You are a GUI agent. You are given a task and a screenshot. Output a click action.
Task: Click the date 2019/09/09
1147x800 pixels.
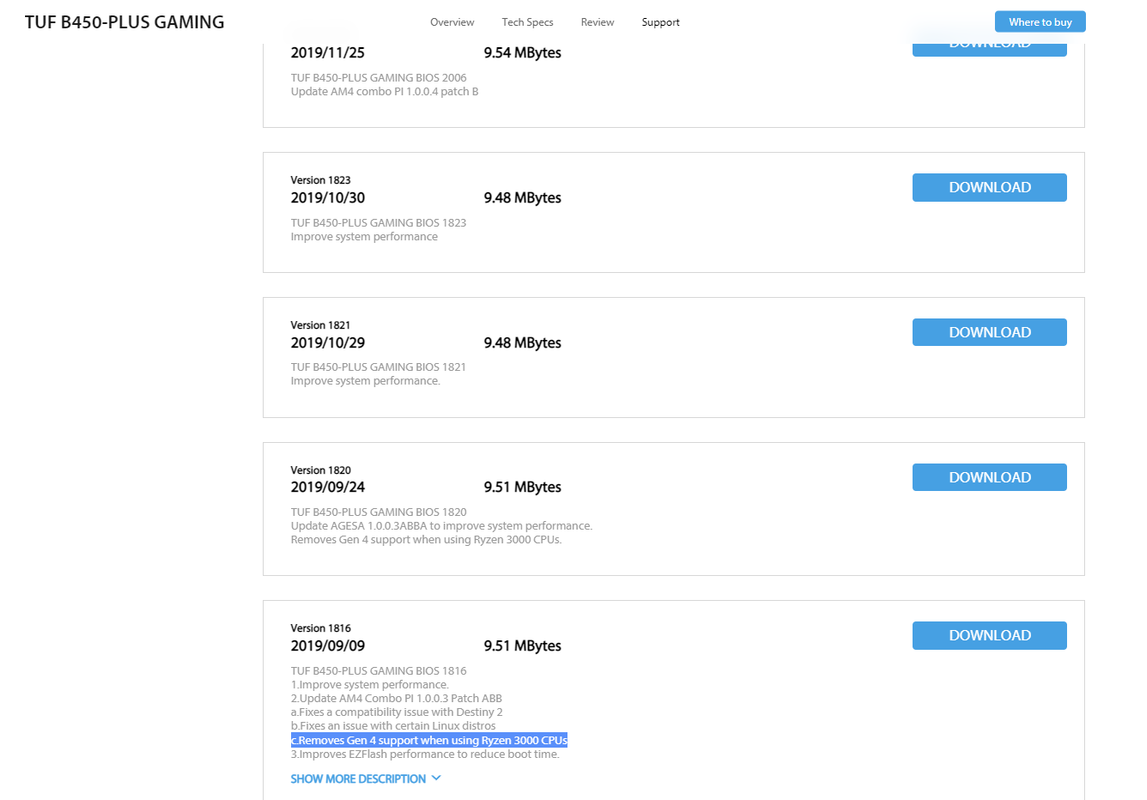(327, 646)
